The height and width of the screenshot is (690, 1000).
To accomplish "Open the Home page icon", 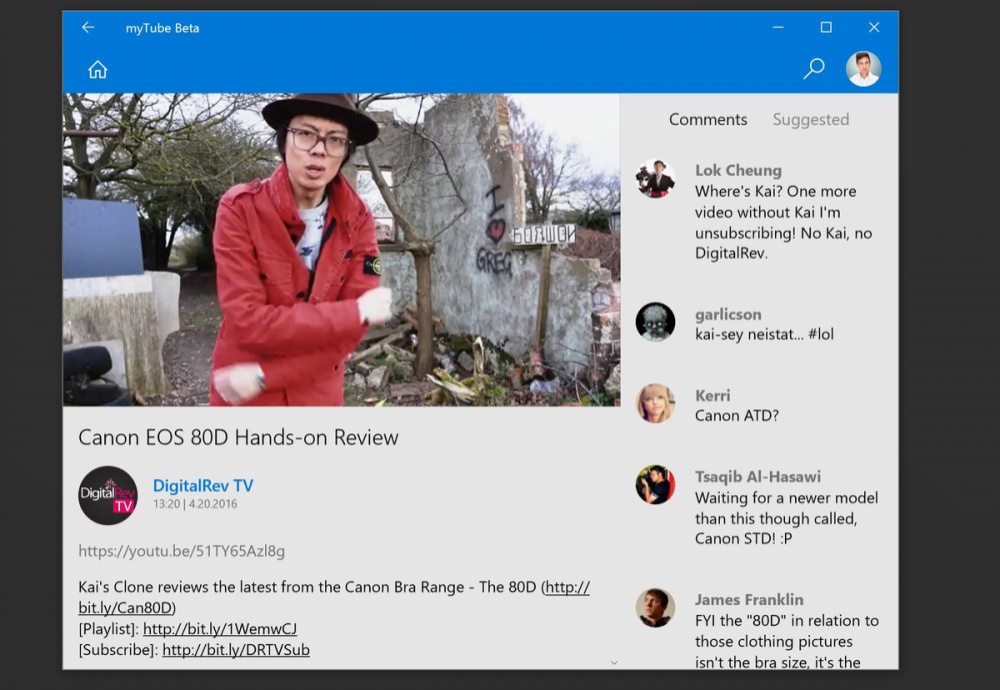I will [x=98, y=69].
